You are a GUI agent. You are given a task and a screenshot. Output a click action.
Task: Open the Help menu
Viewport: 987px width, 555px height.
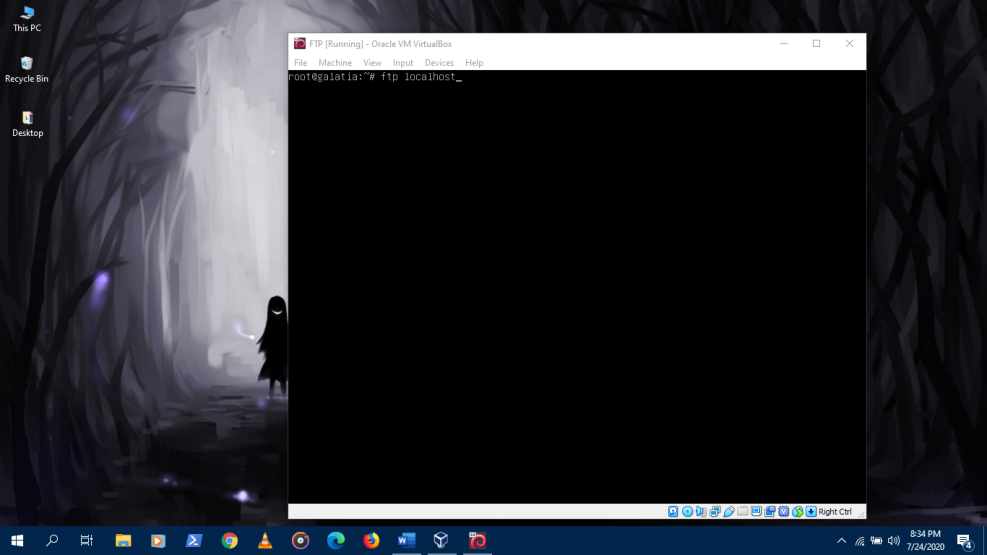point(474,63)
